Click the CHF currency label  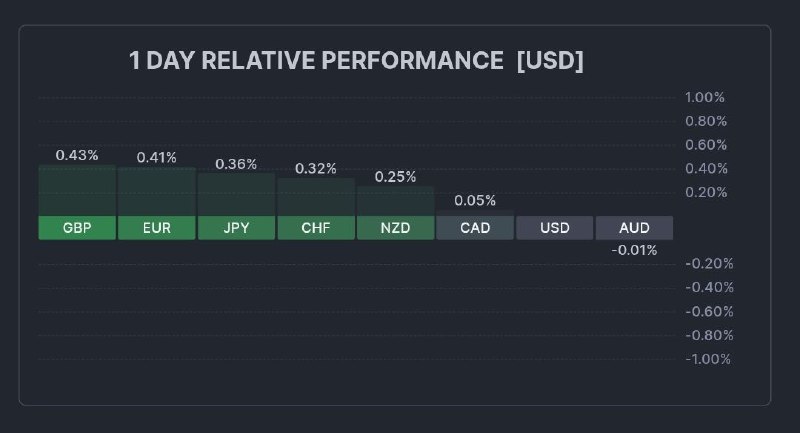316,228
